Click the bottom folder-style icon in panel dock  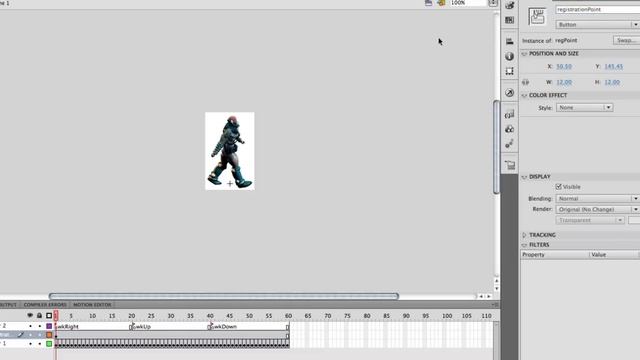(509, 165)
